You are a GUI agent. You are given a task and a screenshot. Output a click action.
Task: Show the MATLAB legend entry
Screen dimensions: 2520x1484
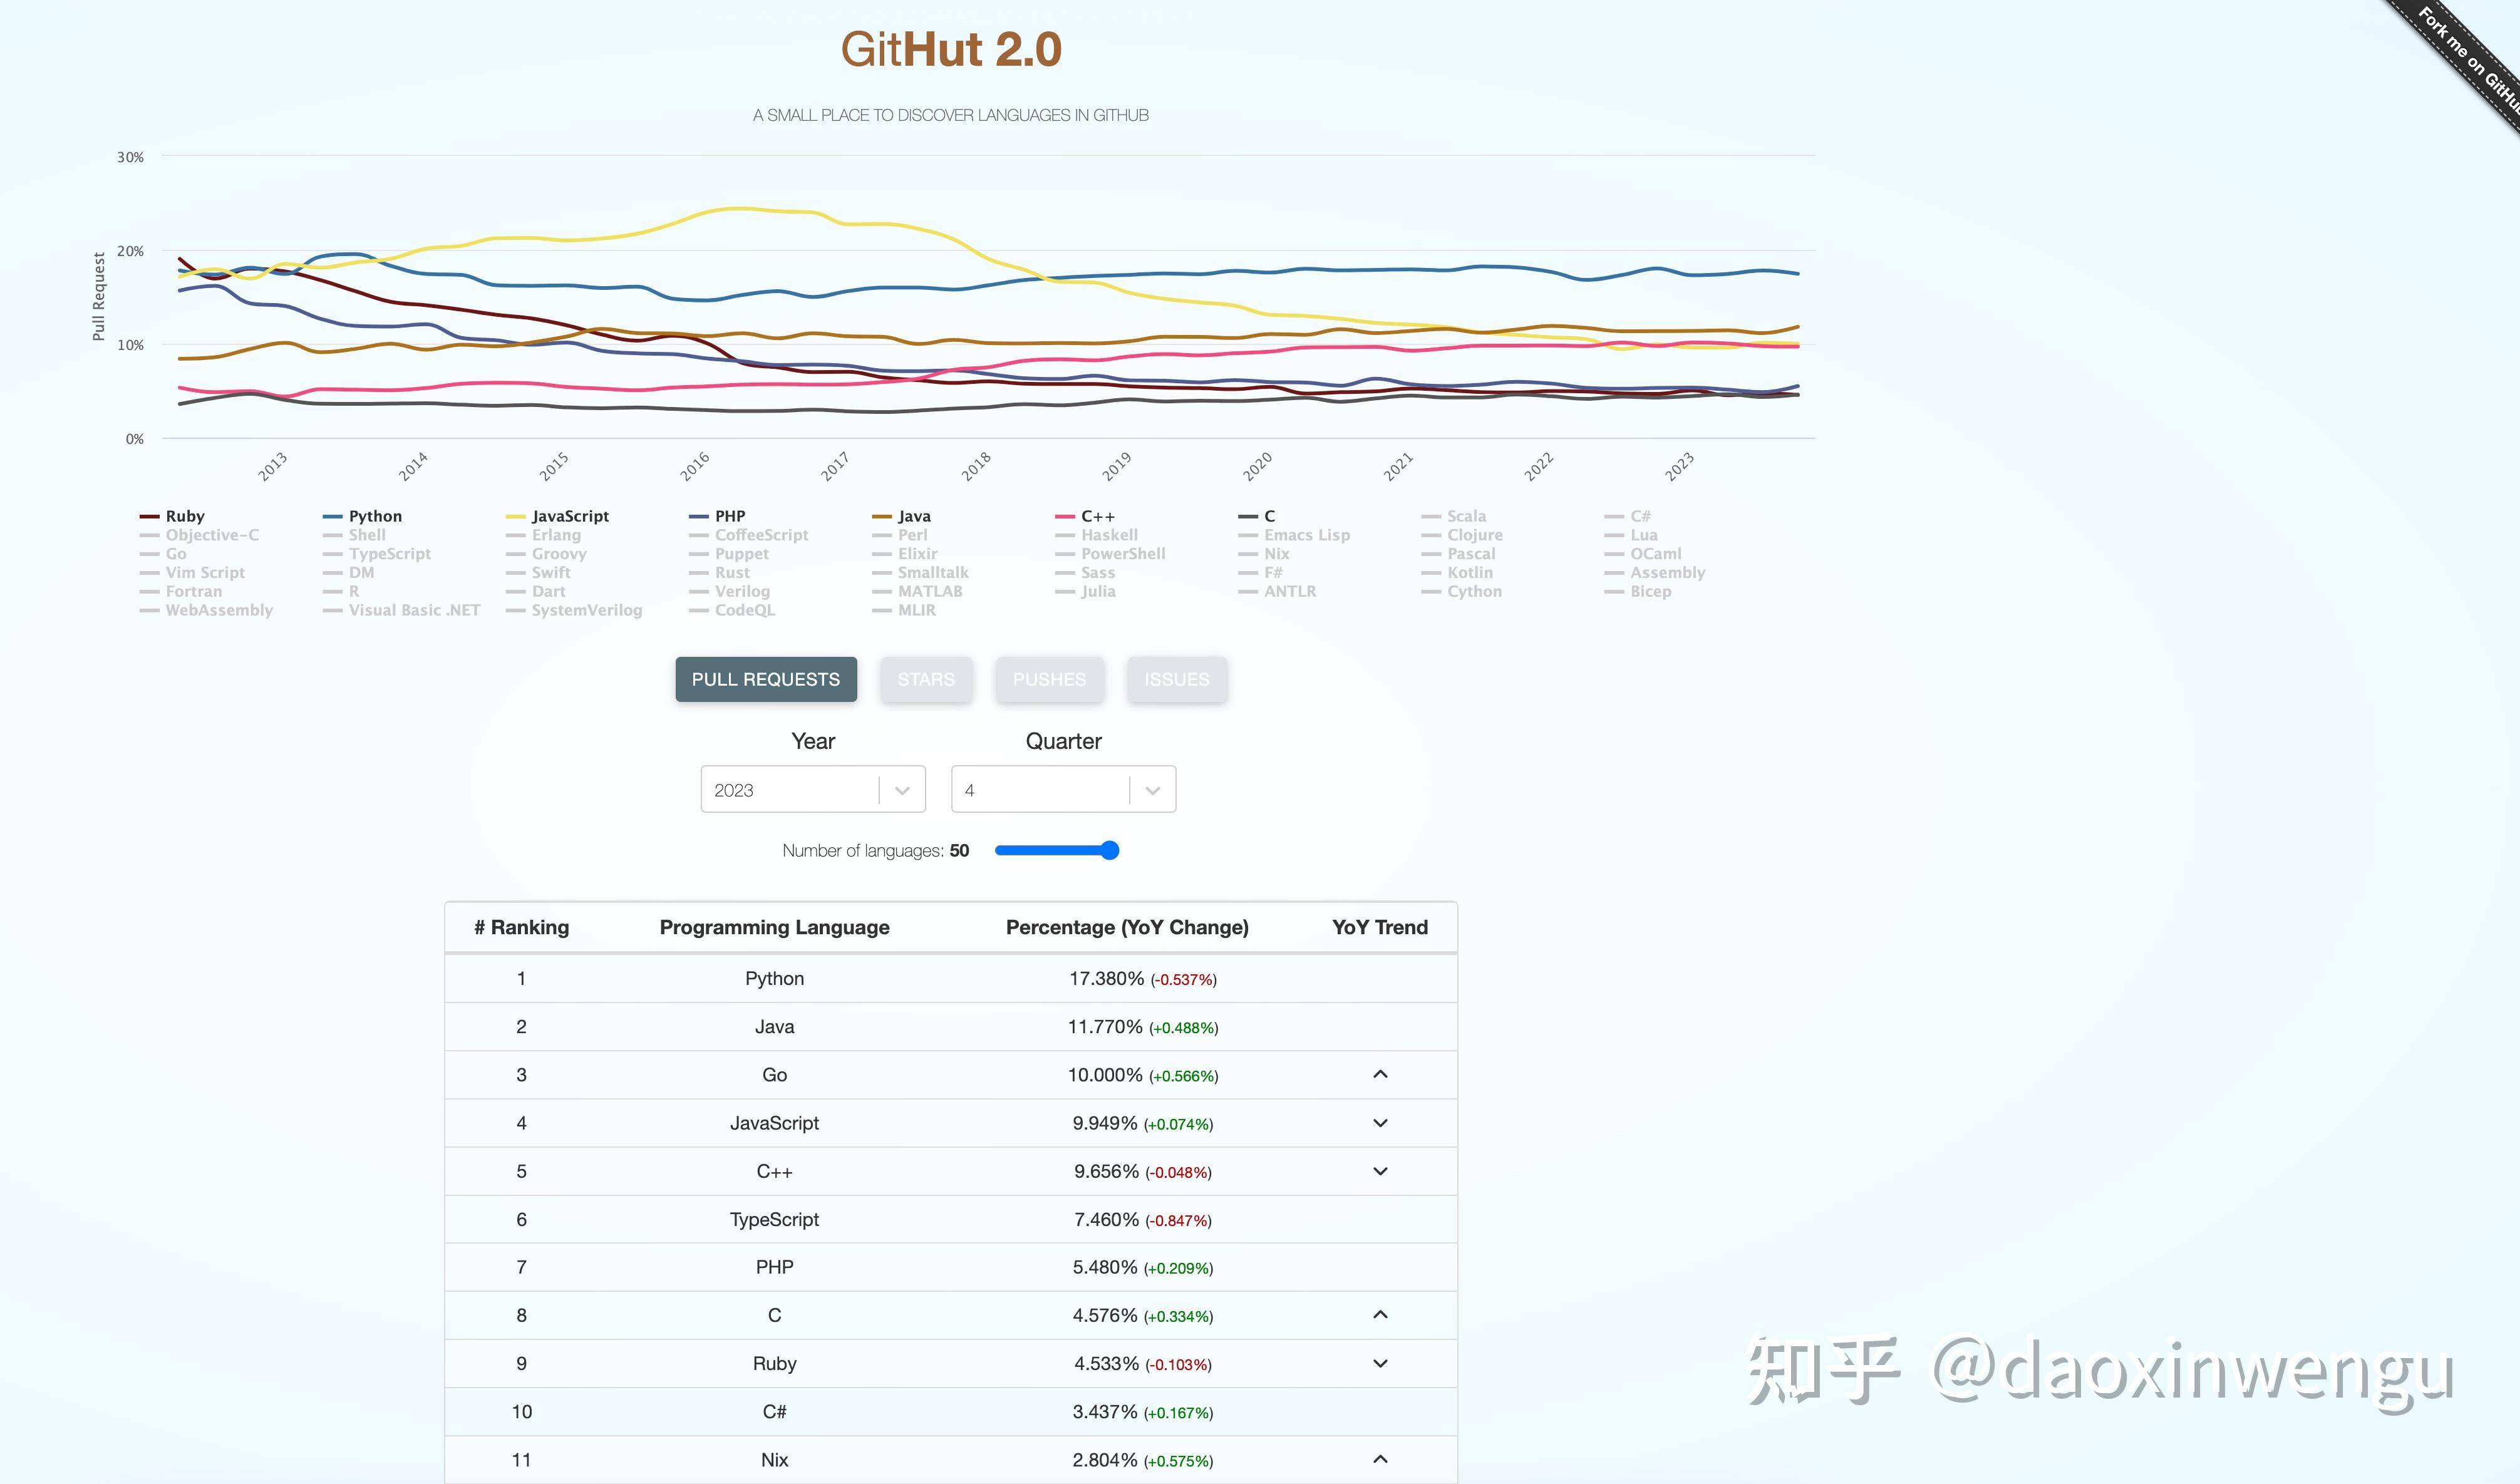coord(917,592)
